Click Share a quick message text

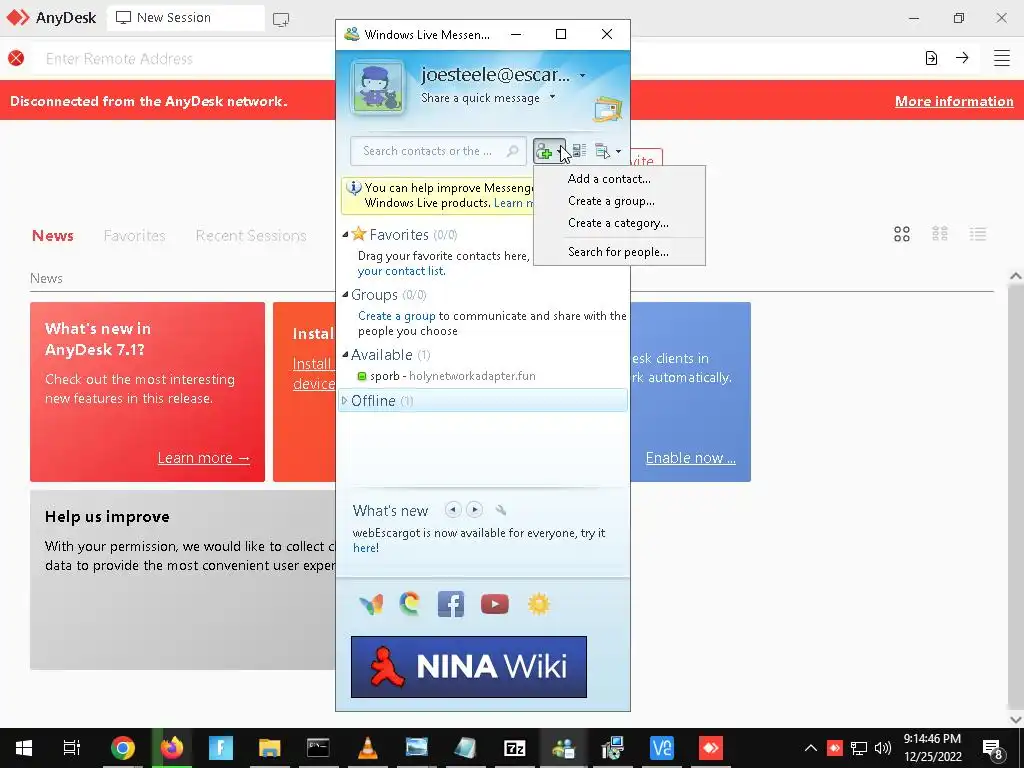[480, 98]
